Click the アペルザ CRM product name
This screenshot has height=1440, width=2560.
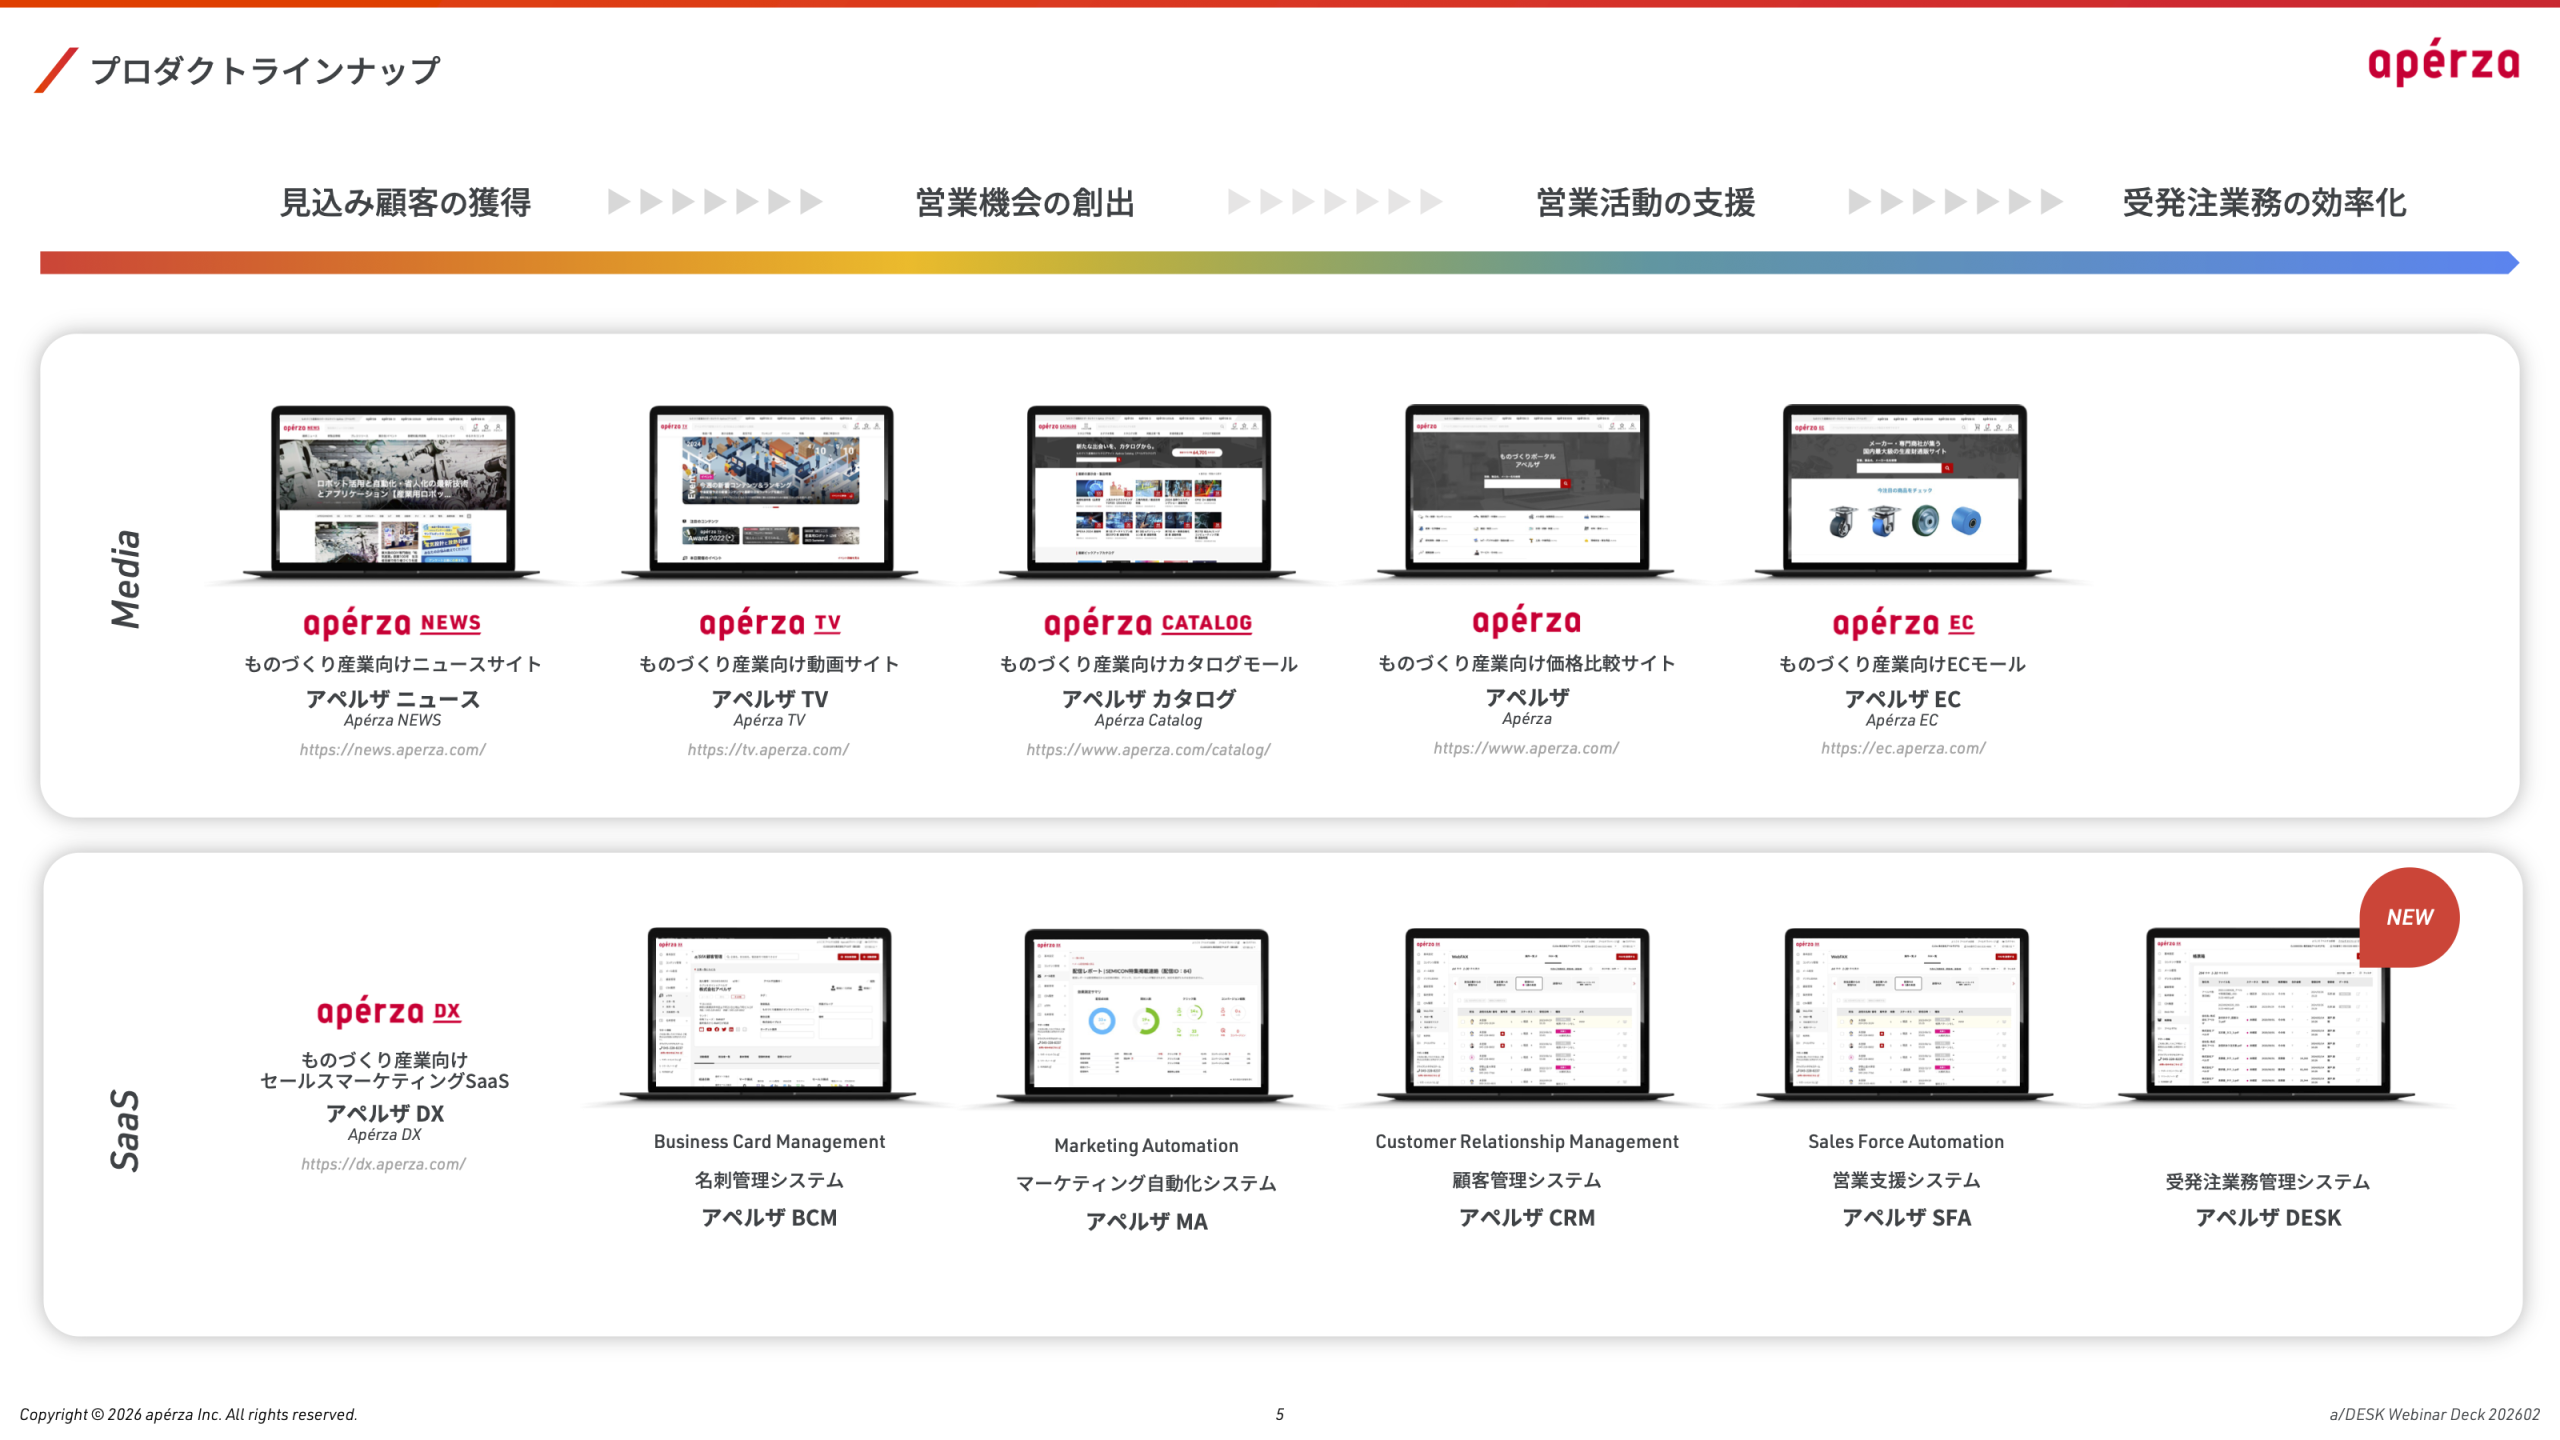1526,1217
